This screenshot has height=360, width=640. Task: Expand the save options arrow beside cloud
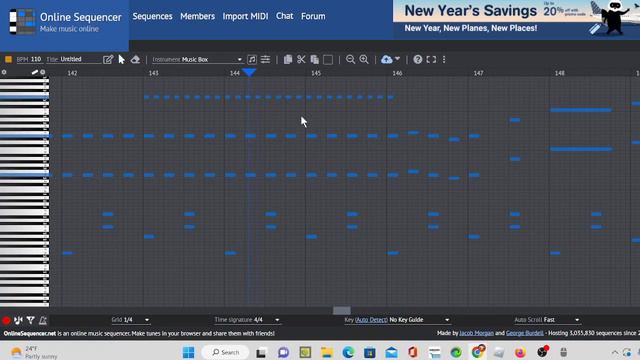(x=398, y=59)
